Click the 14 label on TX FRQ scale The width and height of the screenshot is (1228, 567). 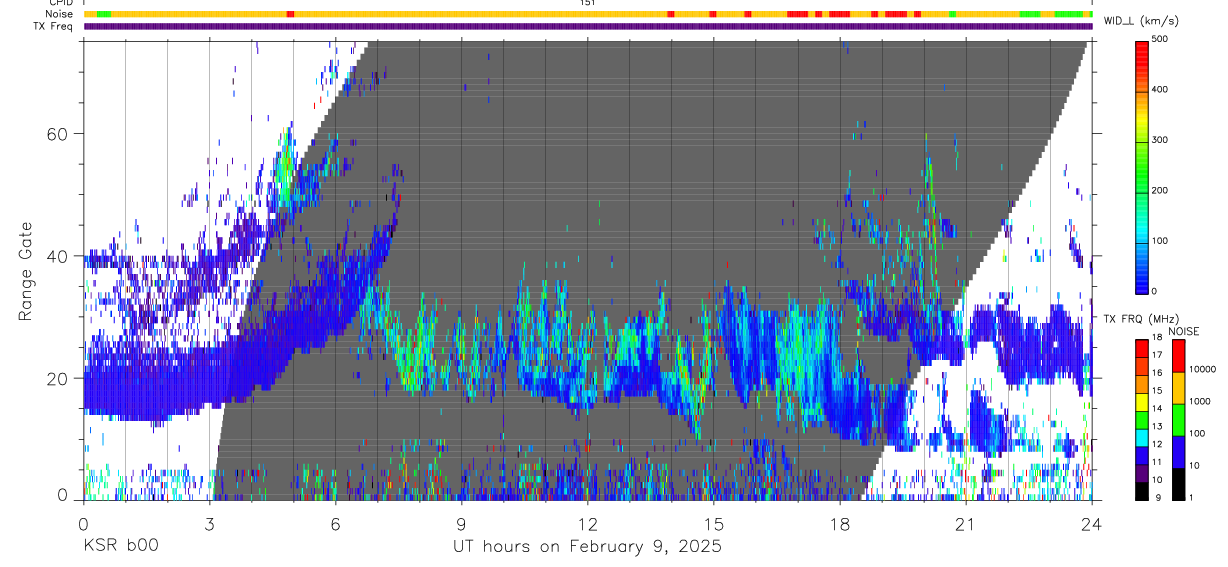point(1157,408)
